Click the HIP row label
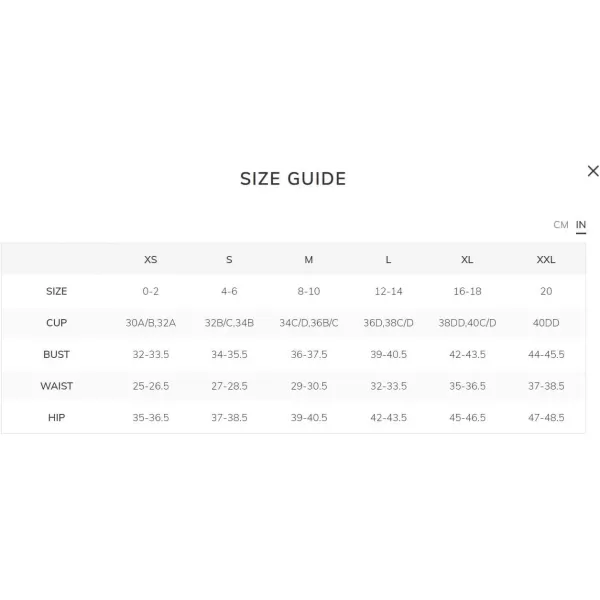Screen dimensions: 600x600 pyautogui.click(x=56, y=417)
